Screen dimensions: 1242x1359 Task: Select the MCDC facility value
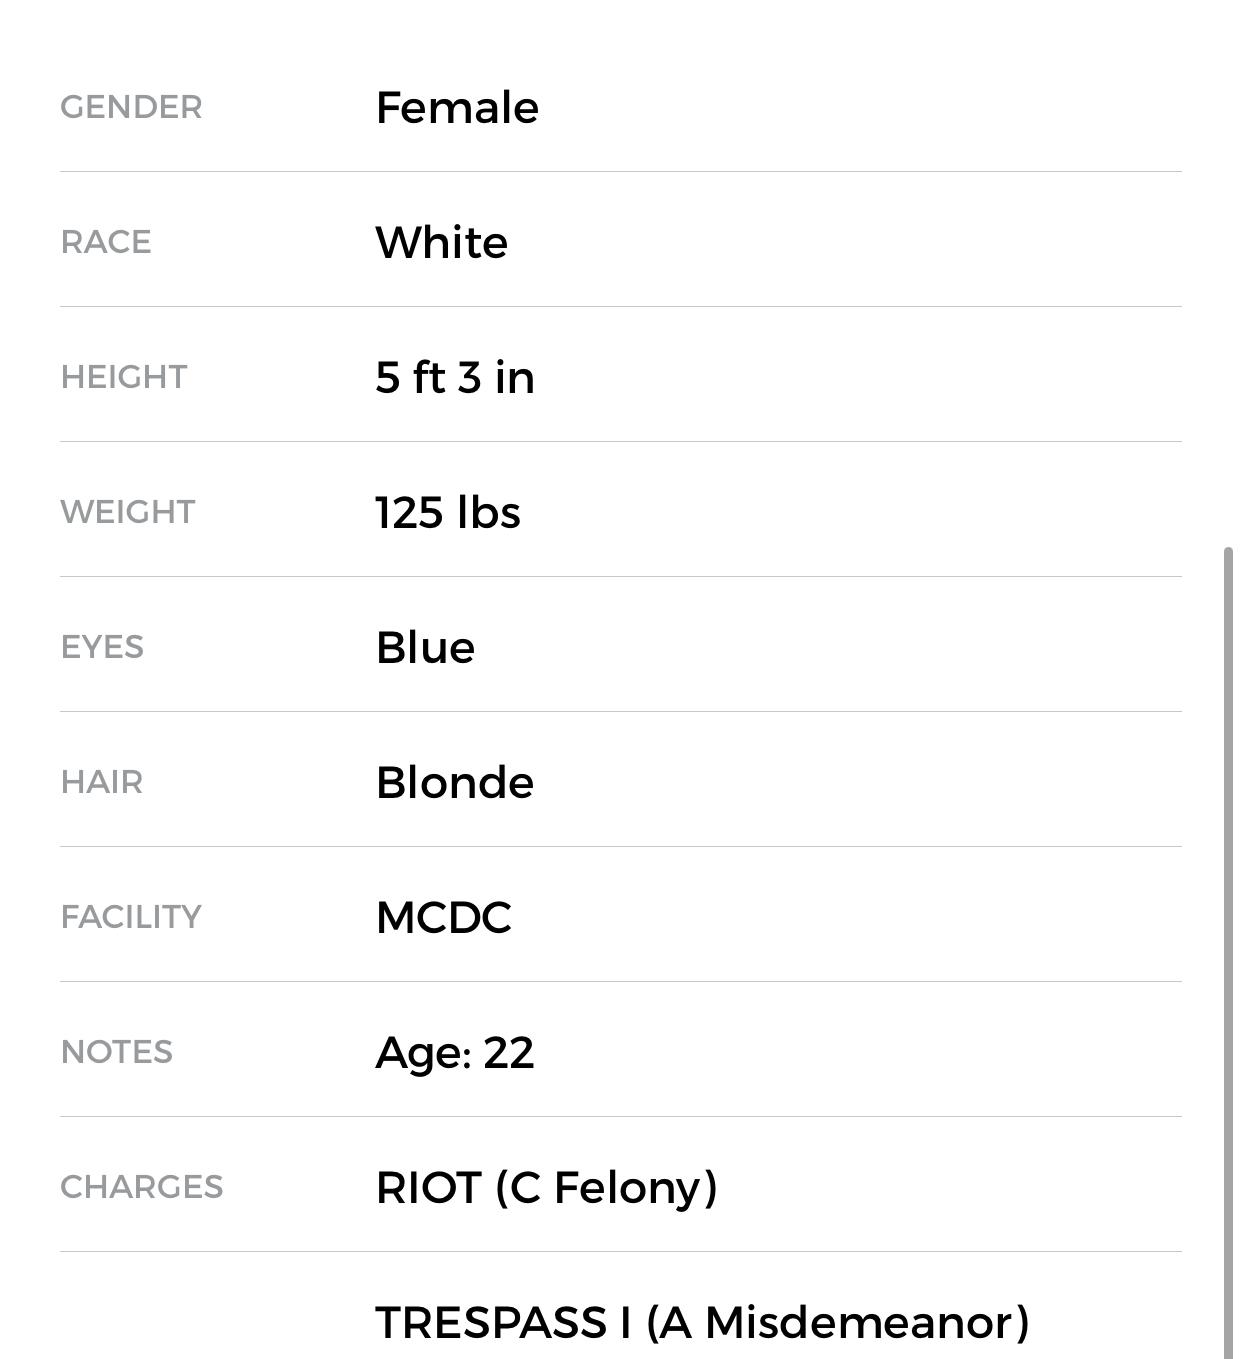point(443,918)
